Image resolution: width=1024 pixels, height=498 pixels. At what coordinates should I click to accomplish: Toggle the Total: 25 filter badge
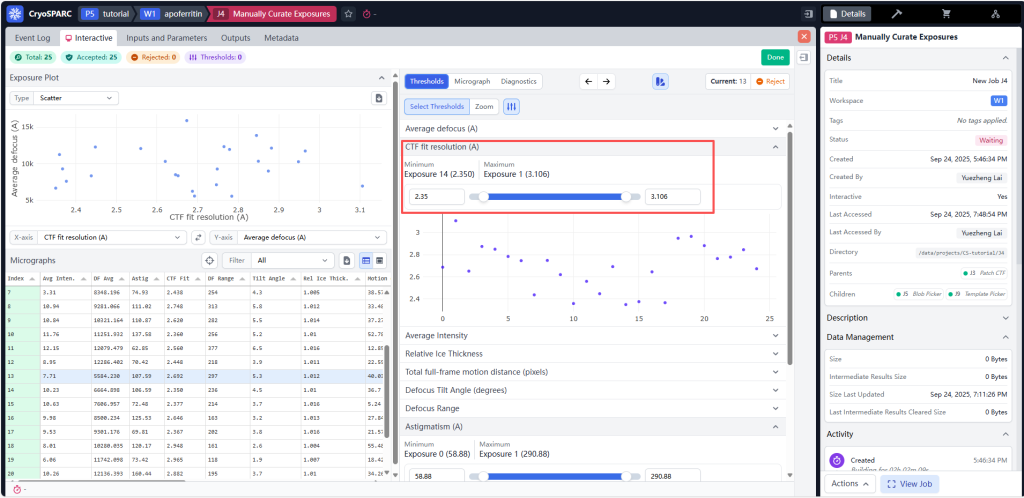click(31, 57)
